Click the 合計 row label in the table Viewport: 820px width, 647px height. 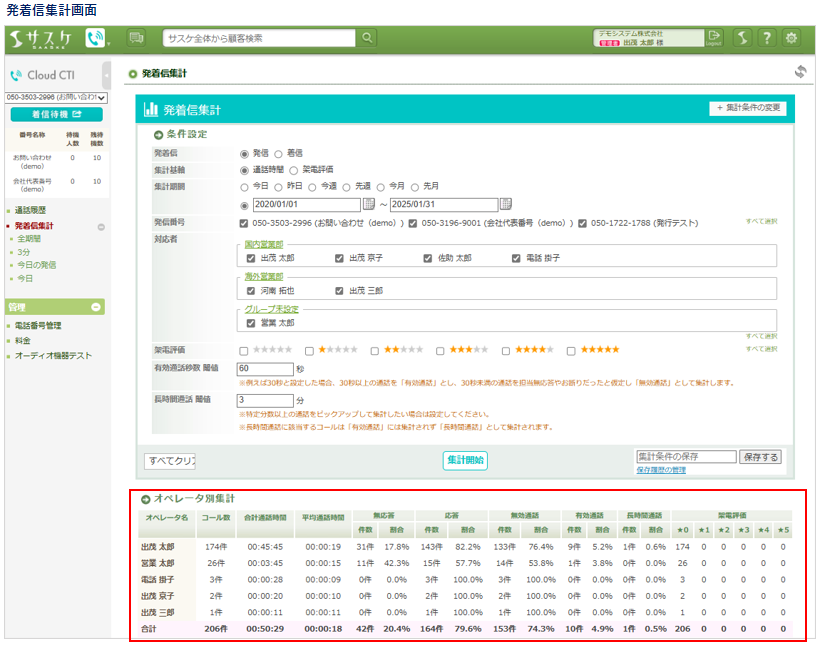pyautogui.click(x=149, y=629)
